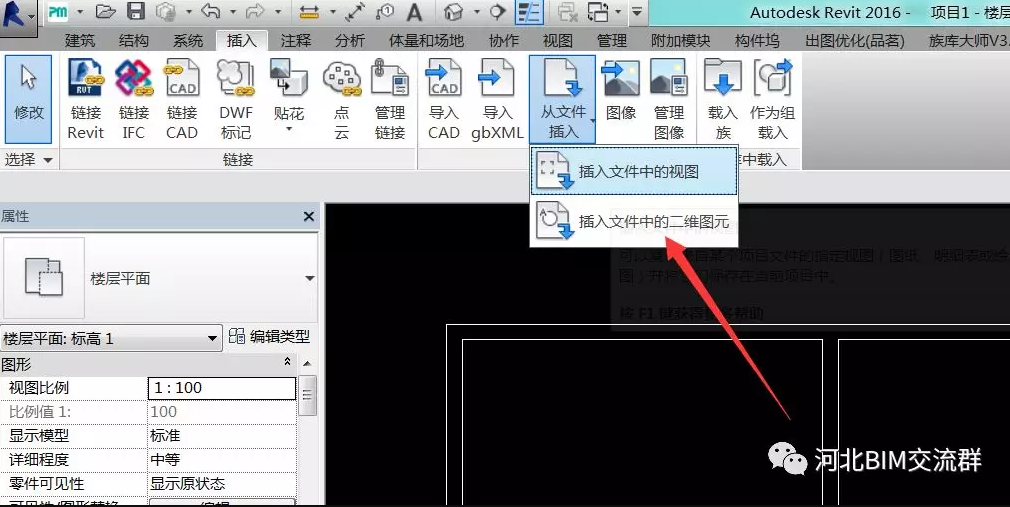
Task: Click the 修改 (Modify) arrow tool
Action: click(x=28, y=99)
